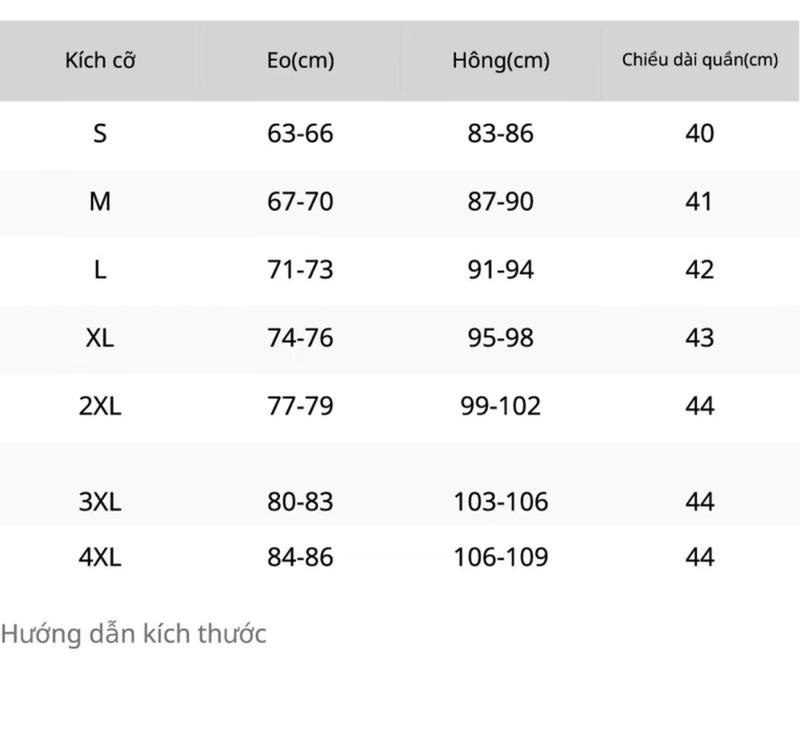Click the Hướng dẫn kích thước text
Viewport: 800px width, 736px height.
133,634
